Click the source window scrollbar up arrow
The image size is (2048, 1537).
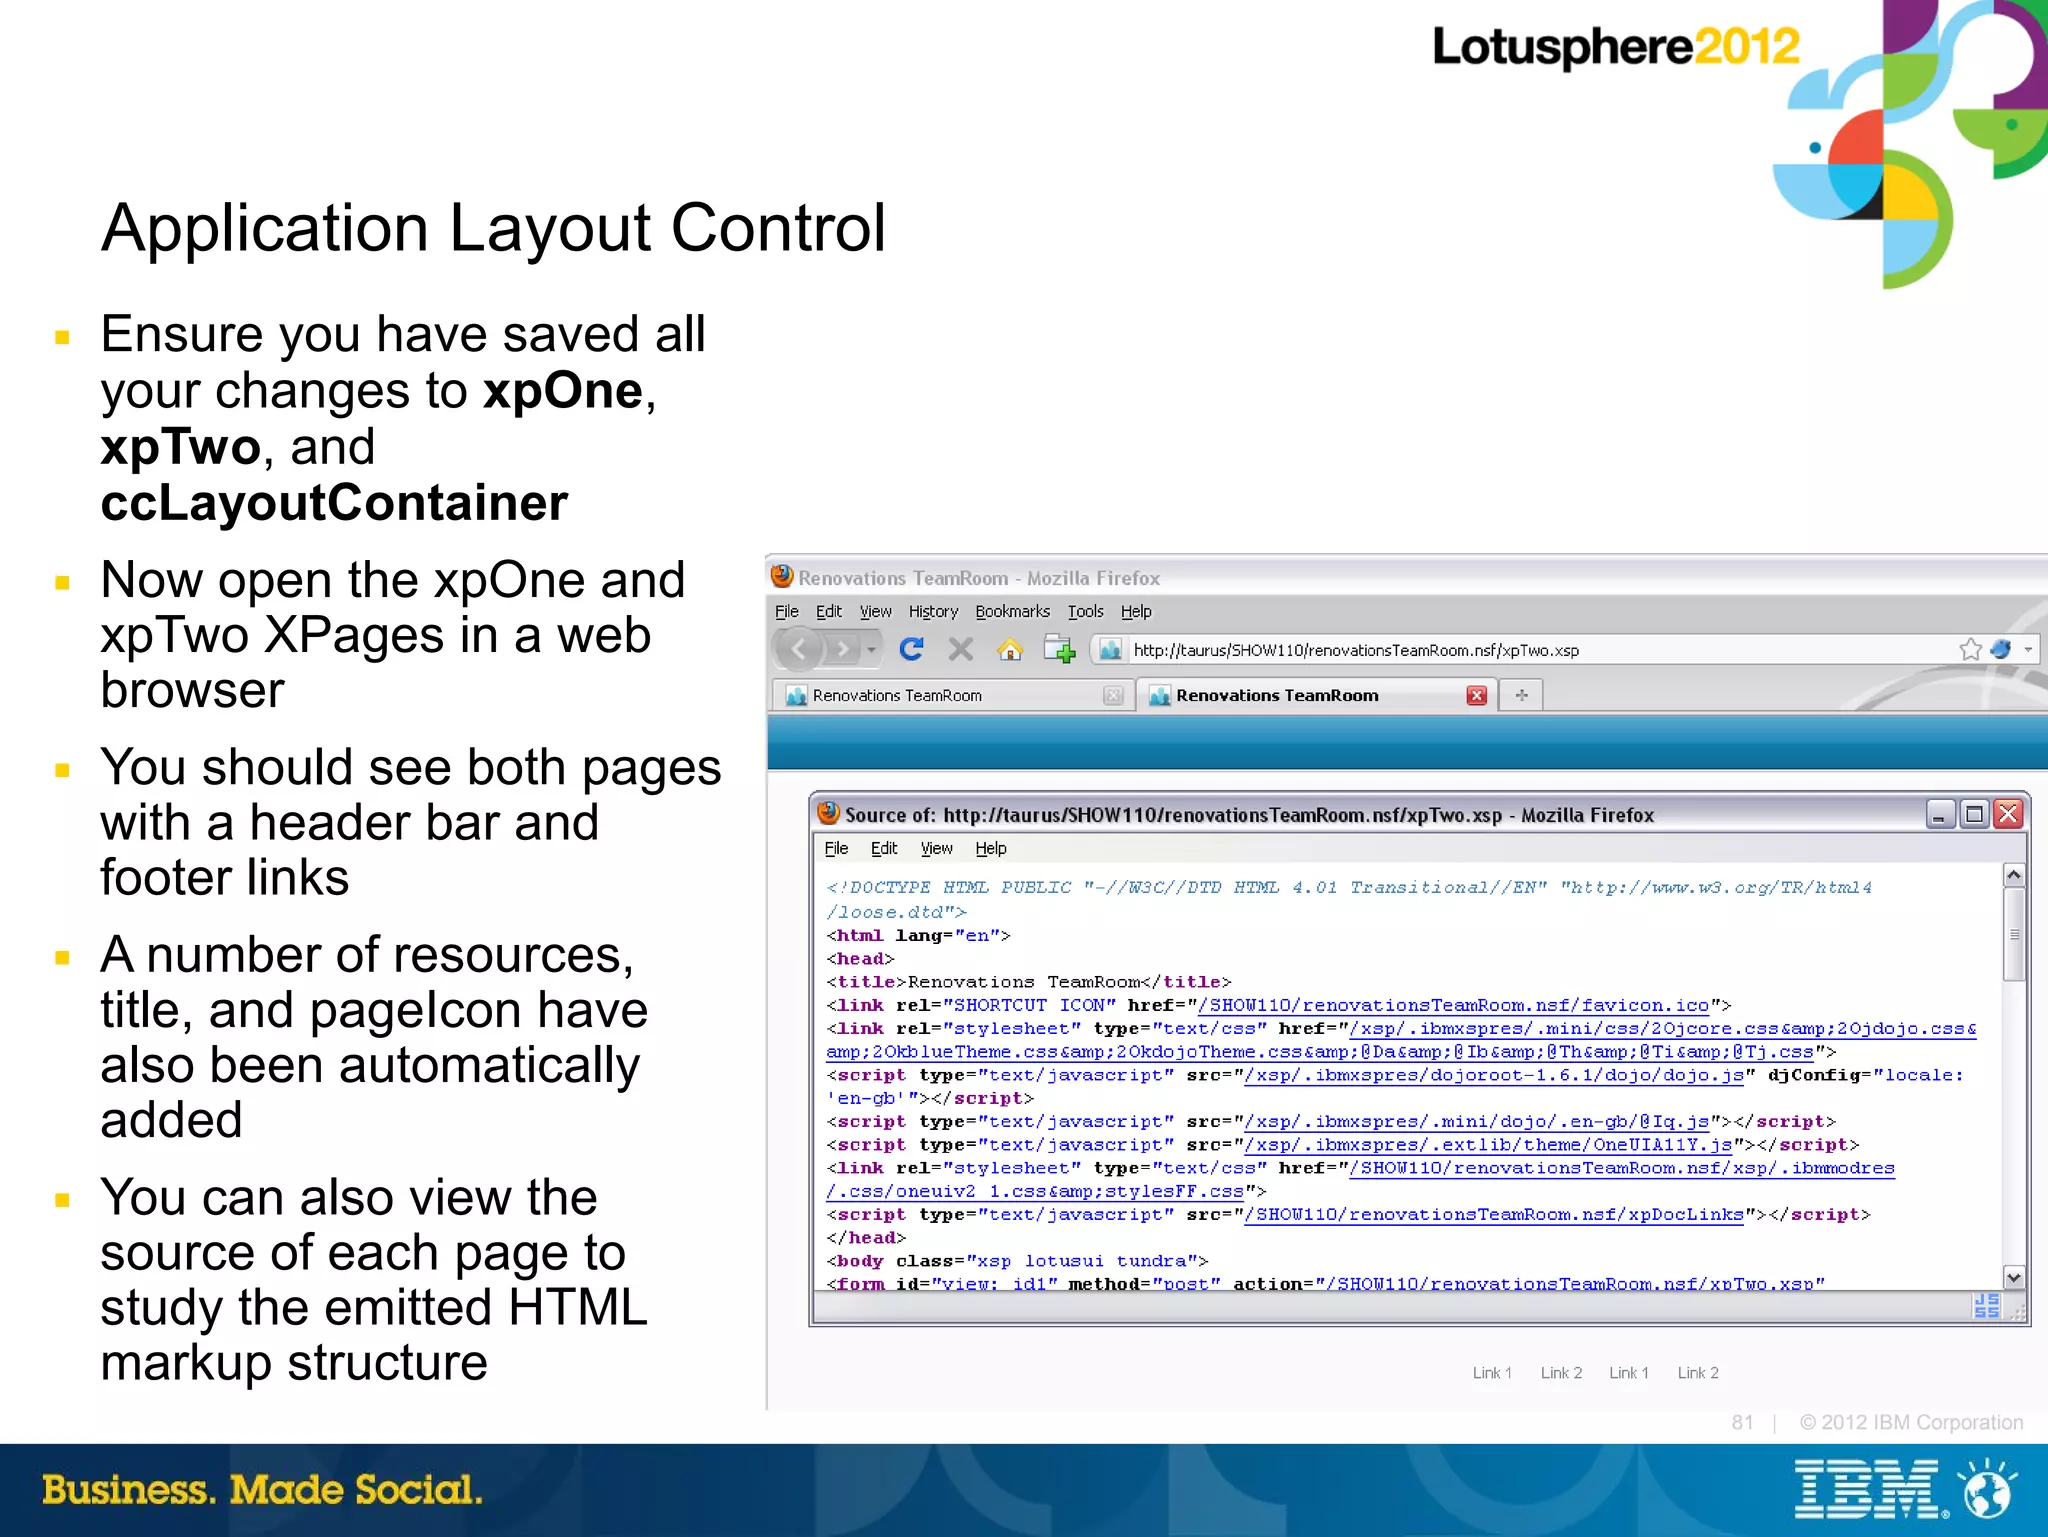(2014, 875)
